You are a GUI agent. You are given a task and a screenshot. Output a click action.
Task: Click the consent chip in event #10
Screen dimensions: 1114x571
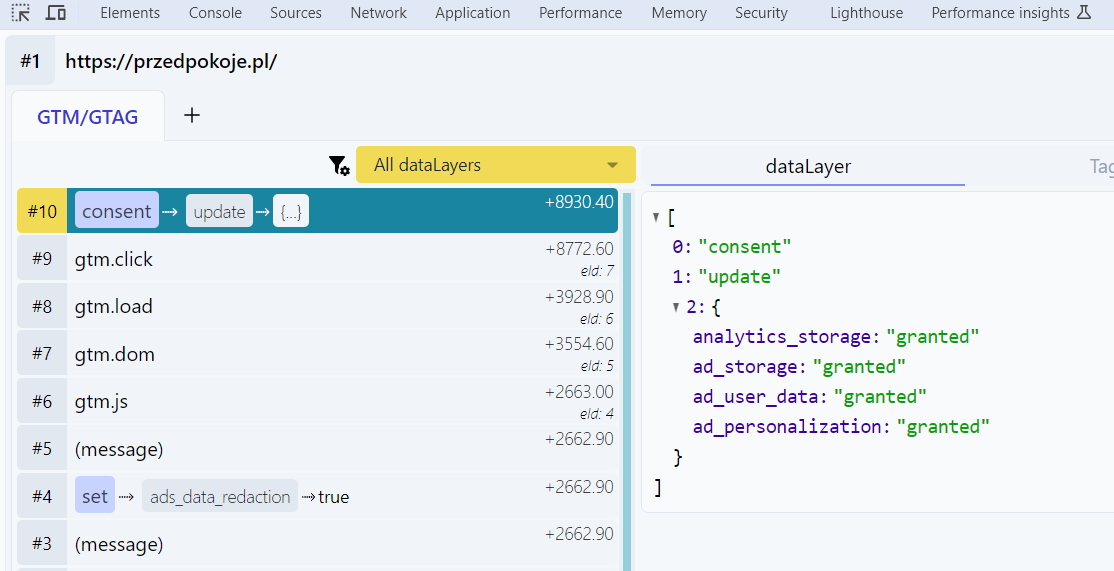(116, 211)
